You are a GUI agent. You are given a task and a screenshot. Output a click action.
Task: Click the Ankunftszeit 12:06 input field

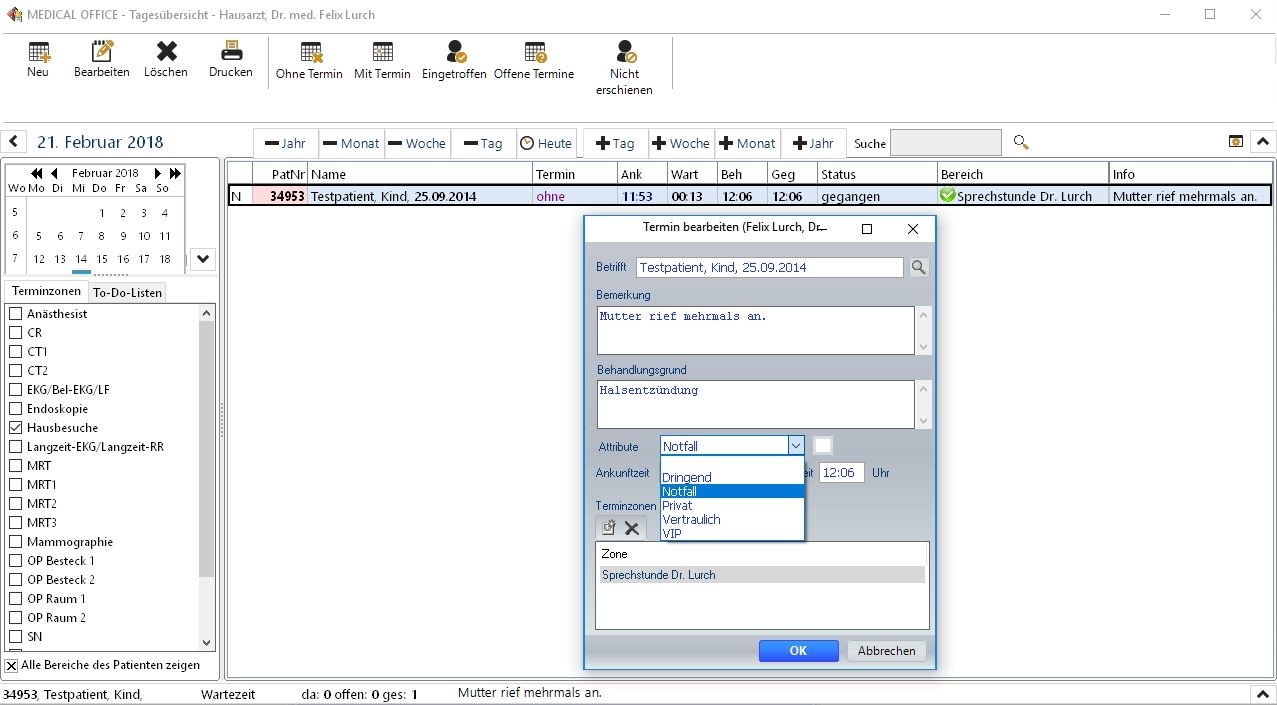[840, 472]
